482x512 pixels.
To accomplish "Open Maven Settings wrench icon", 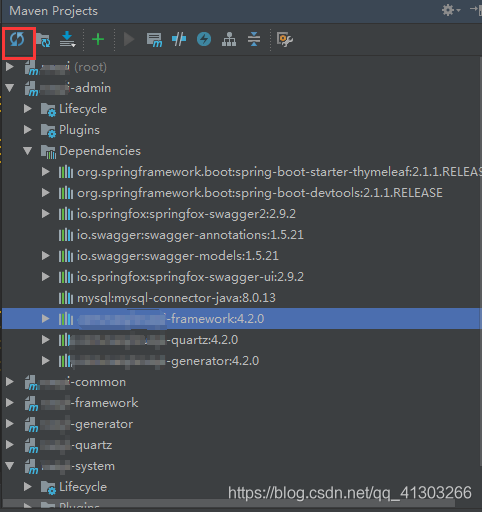I will point(285,40).
